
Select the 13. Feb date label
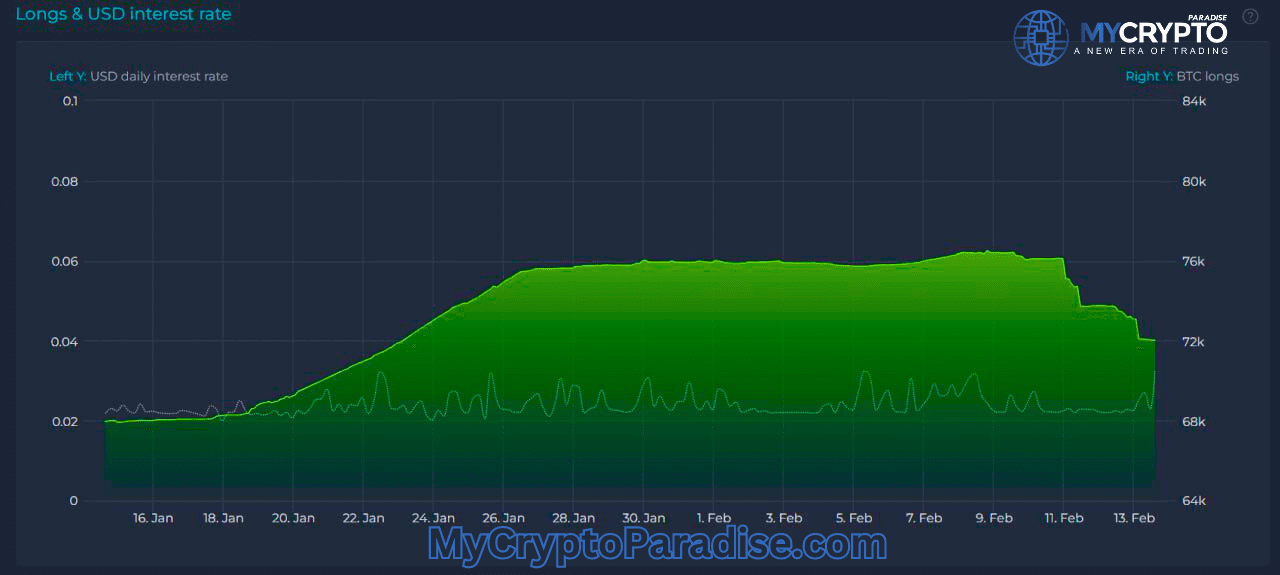(x=1133, y=518)
